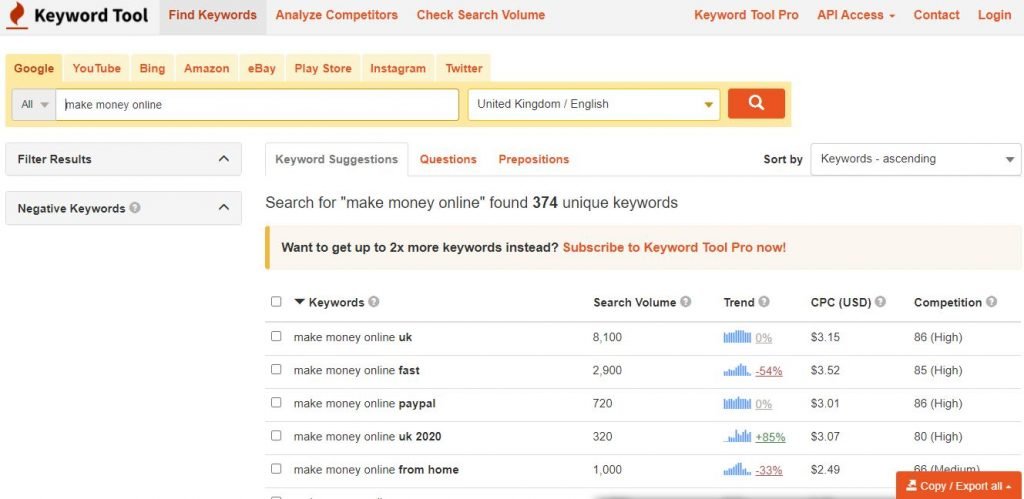1024x499 pixels.
Task: Open the Questions tab
Action: click(448, 159)
